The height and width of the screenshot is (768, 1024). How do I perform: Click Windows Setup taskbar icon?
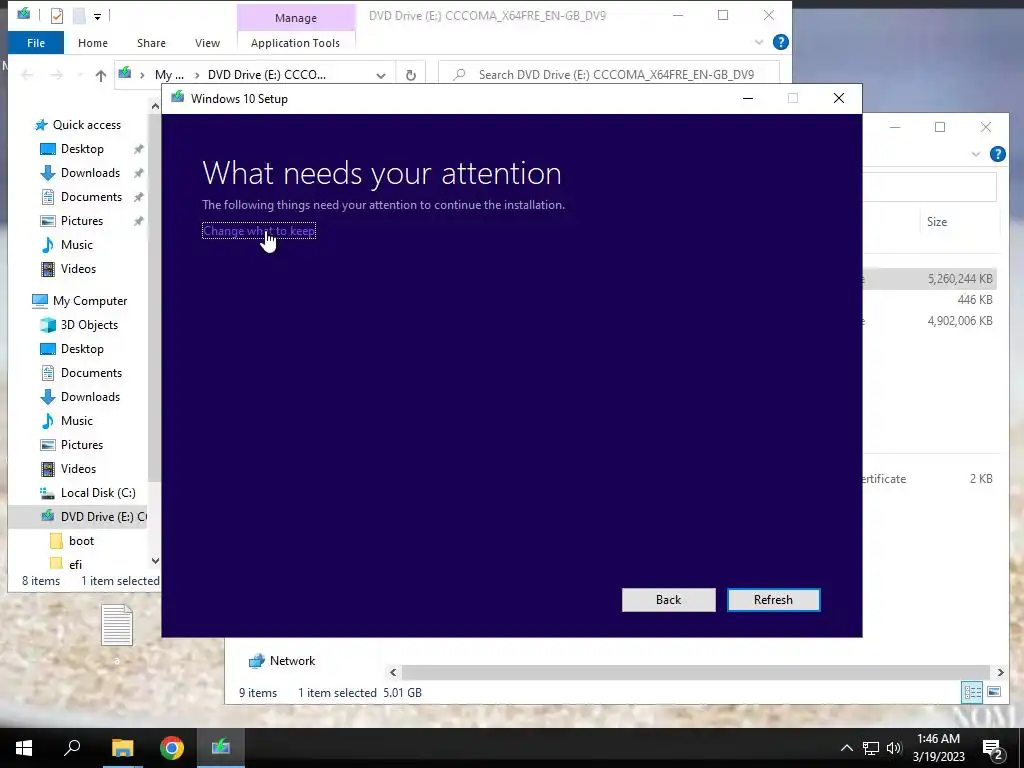(221, 748)
